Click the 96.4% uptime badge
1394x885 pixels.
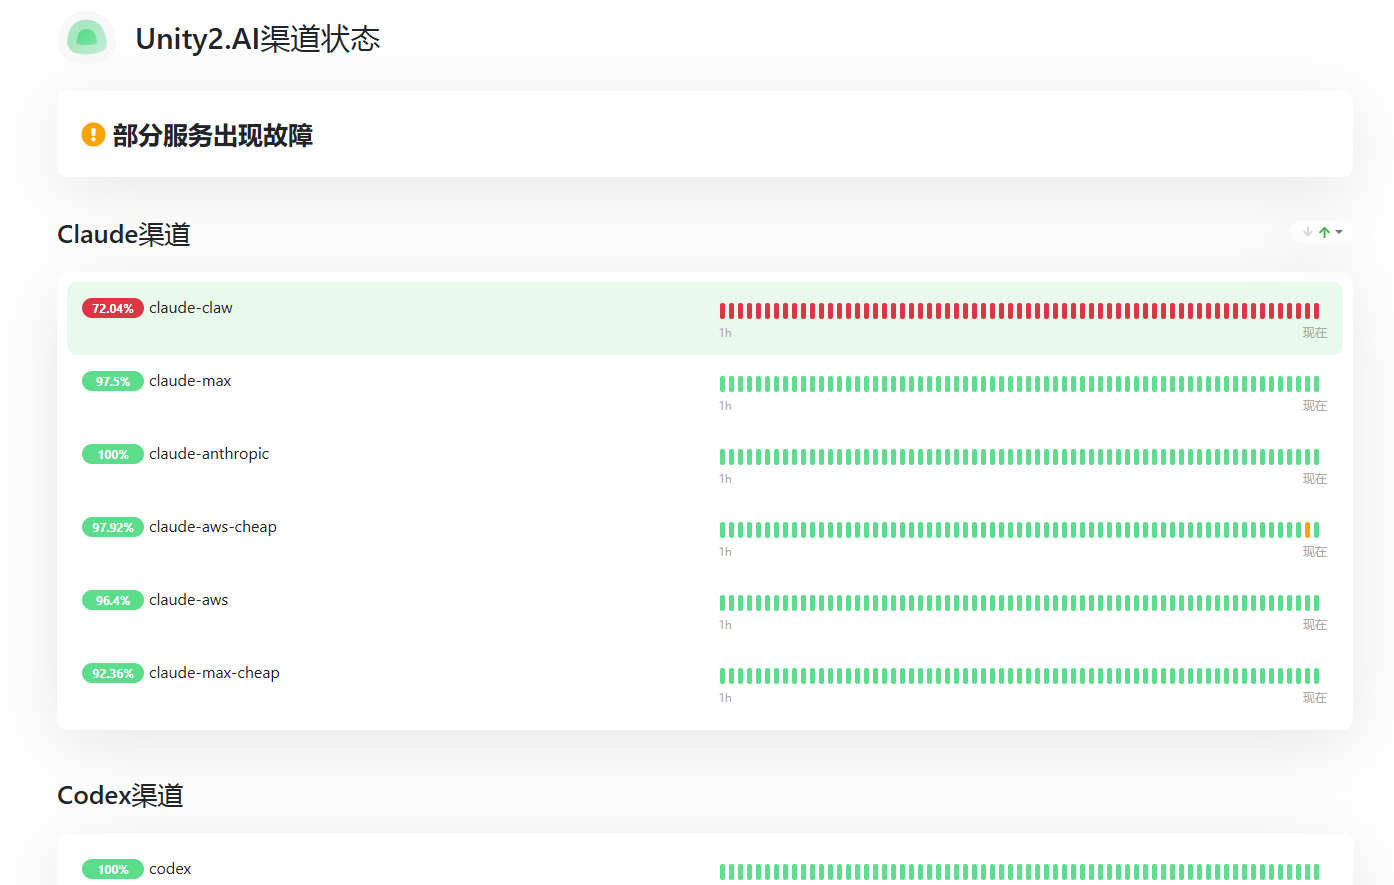point(113,600)
